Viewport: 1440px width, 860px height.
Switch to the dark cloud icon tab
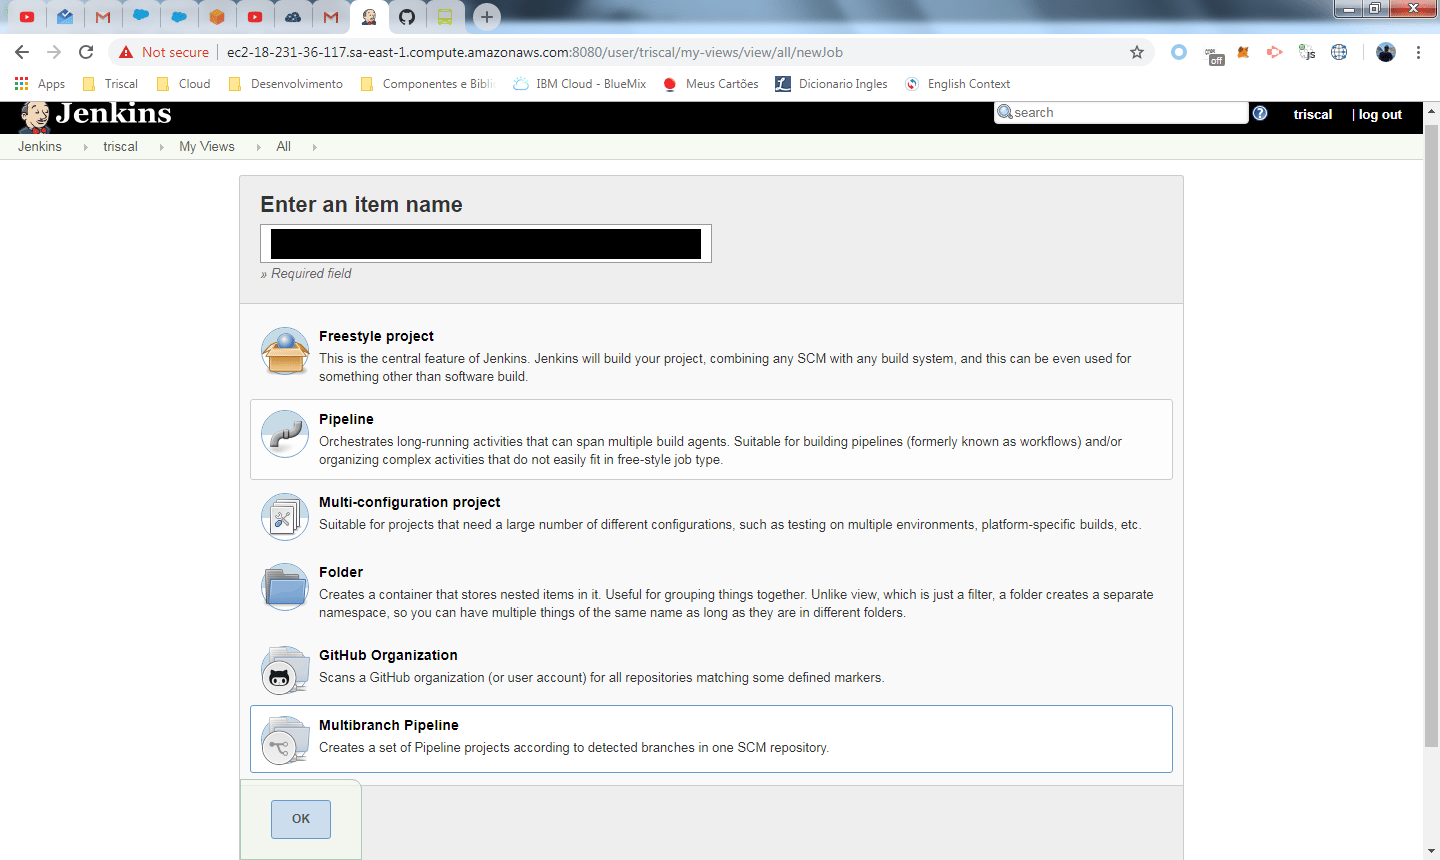click(293, 17)
